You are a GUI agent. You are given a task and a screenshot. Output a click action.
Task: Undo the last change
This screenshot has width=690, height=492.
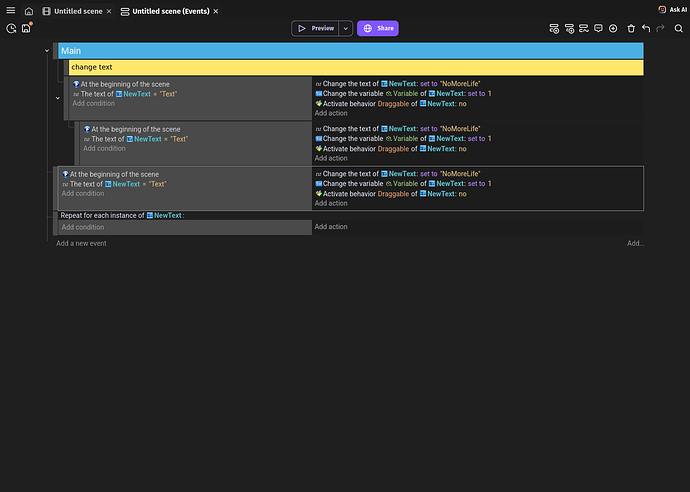coord(646,28)
